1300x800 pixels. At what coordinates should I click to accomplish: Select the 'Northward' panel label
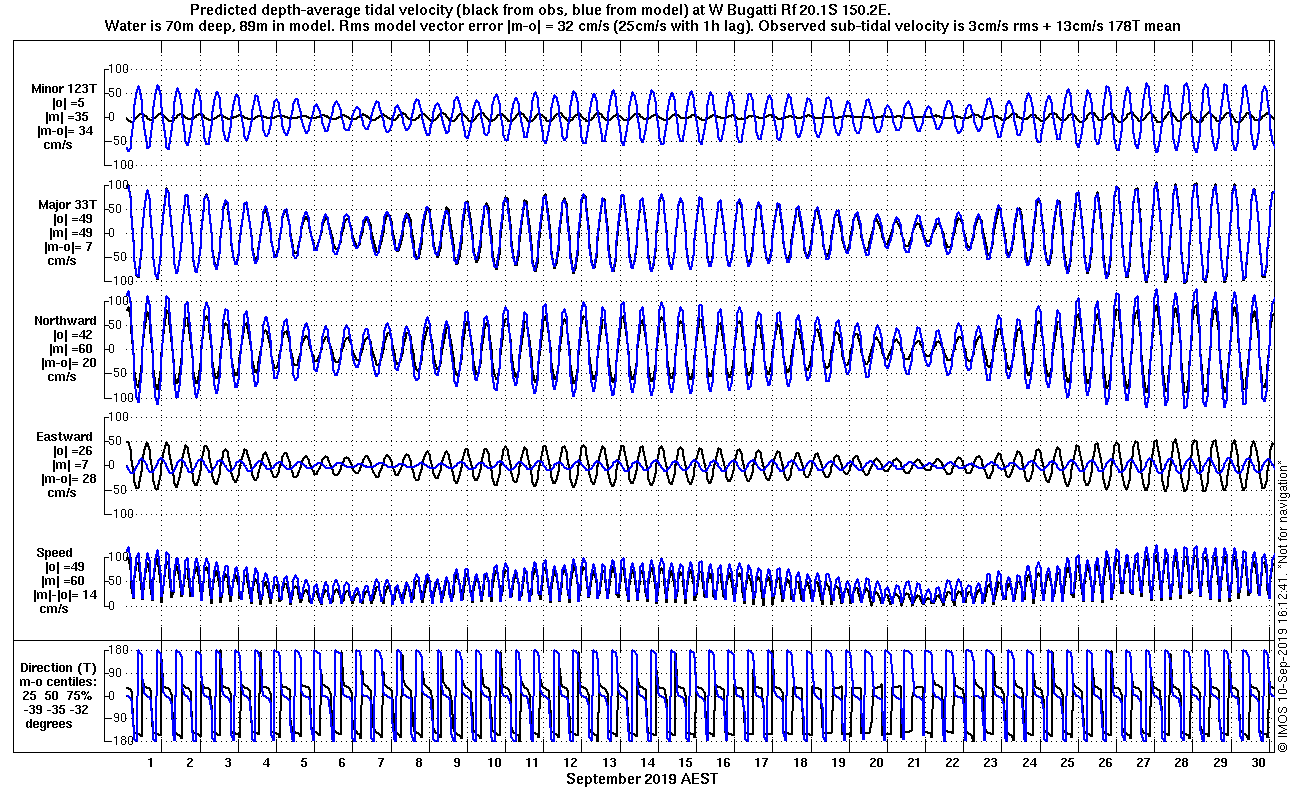click(x=66, y=321)
